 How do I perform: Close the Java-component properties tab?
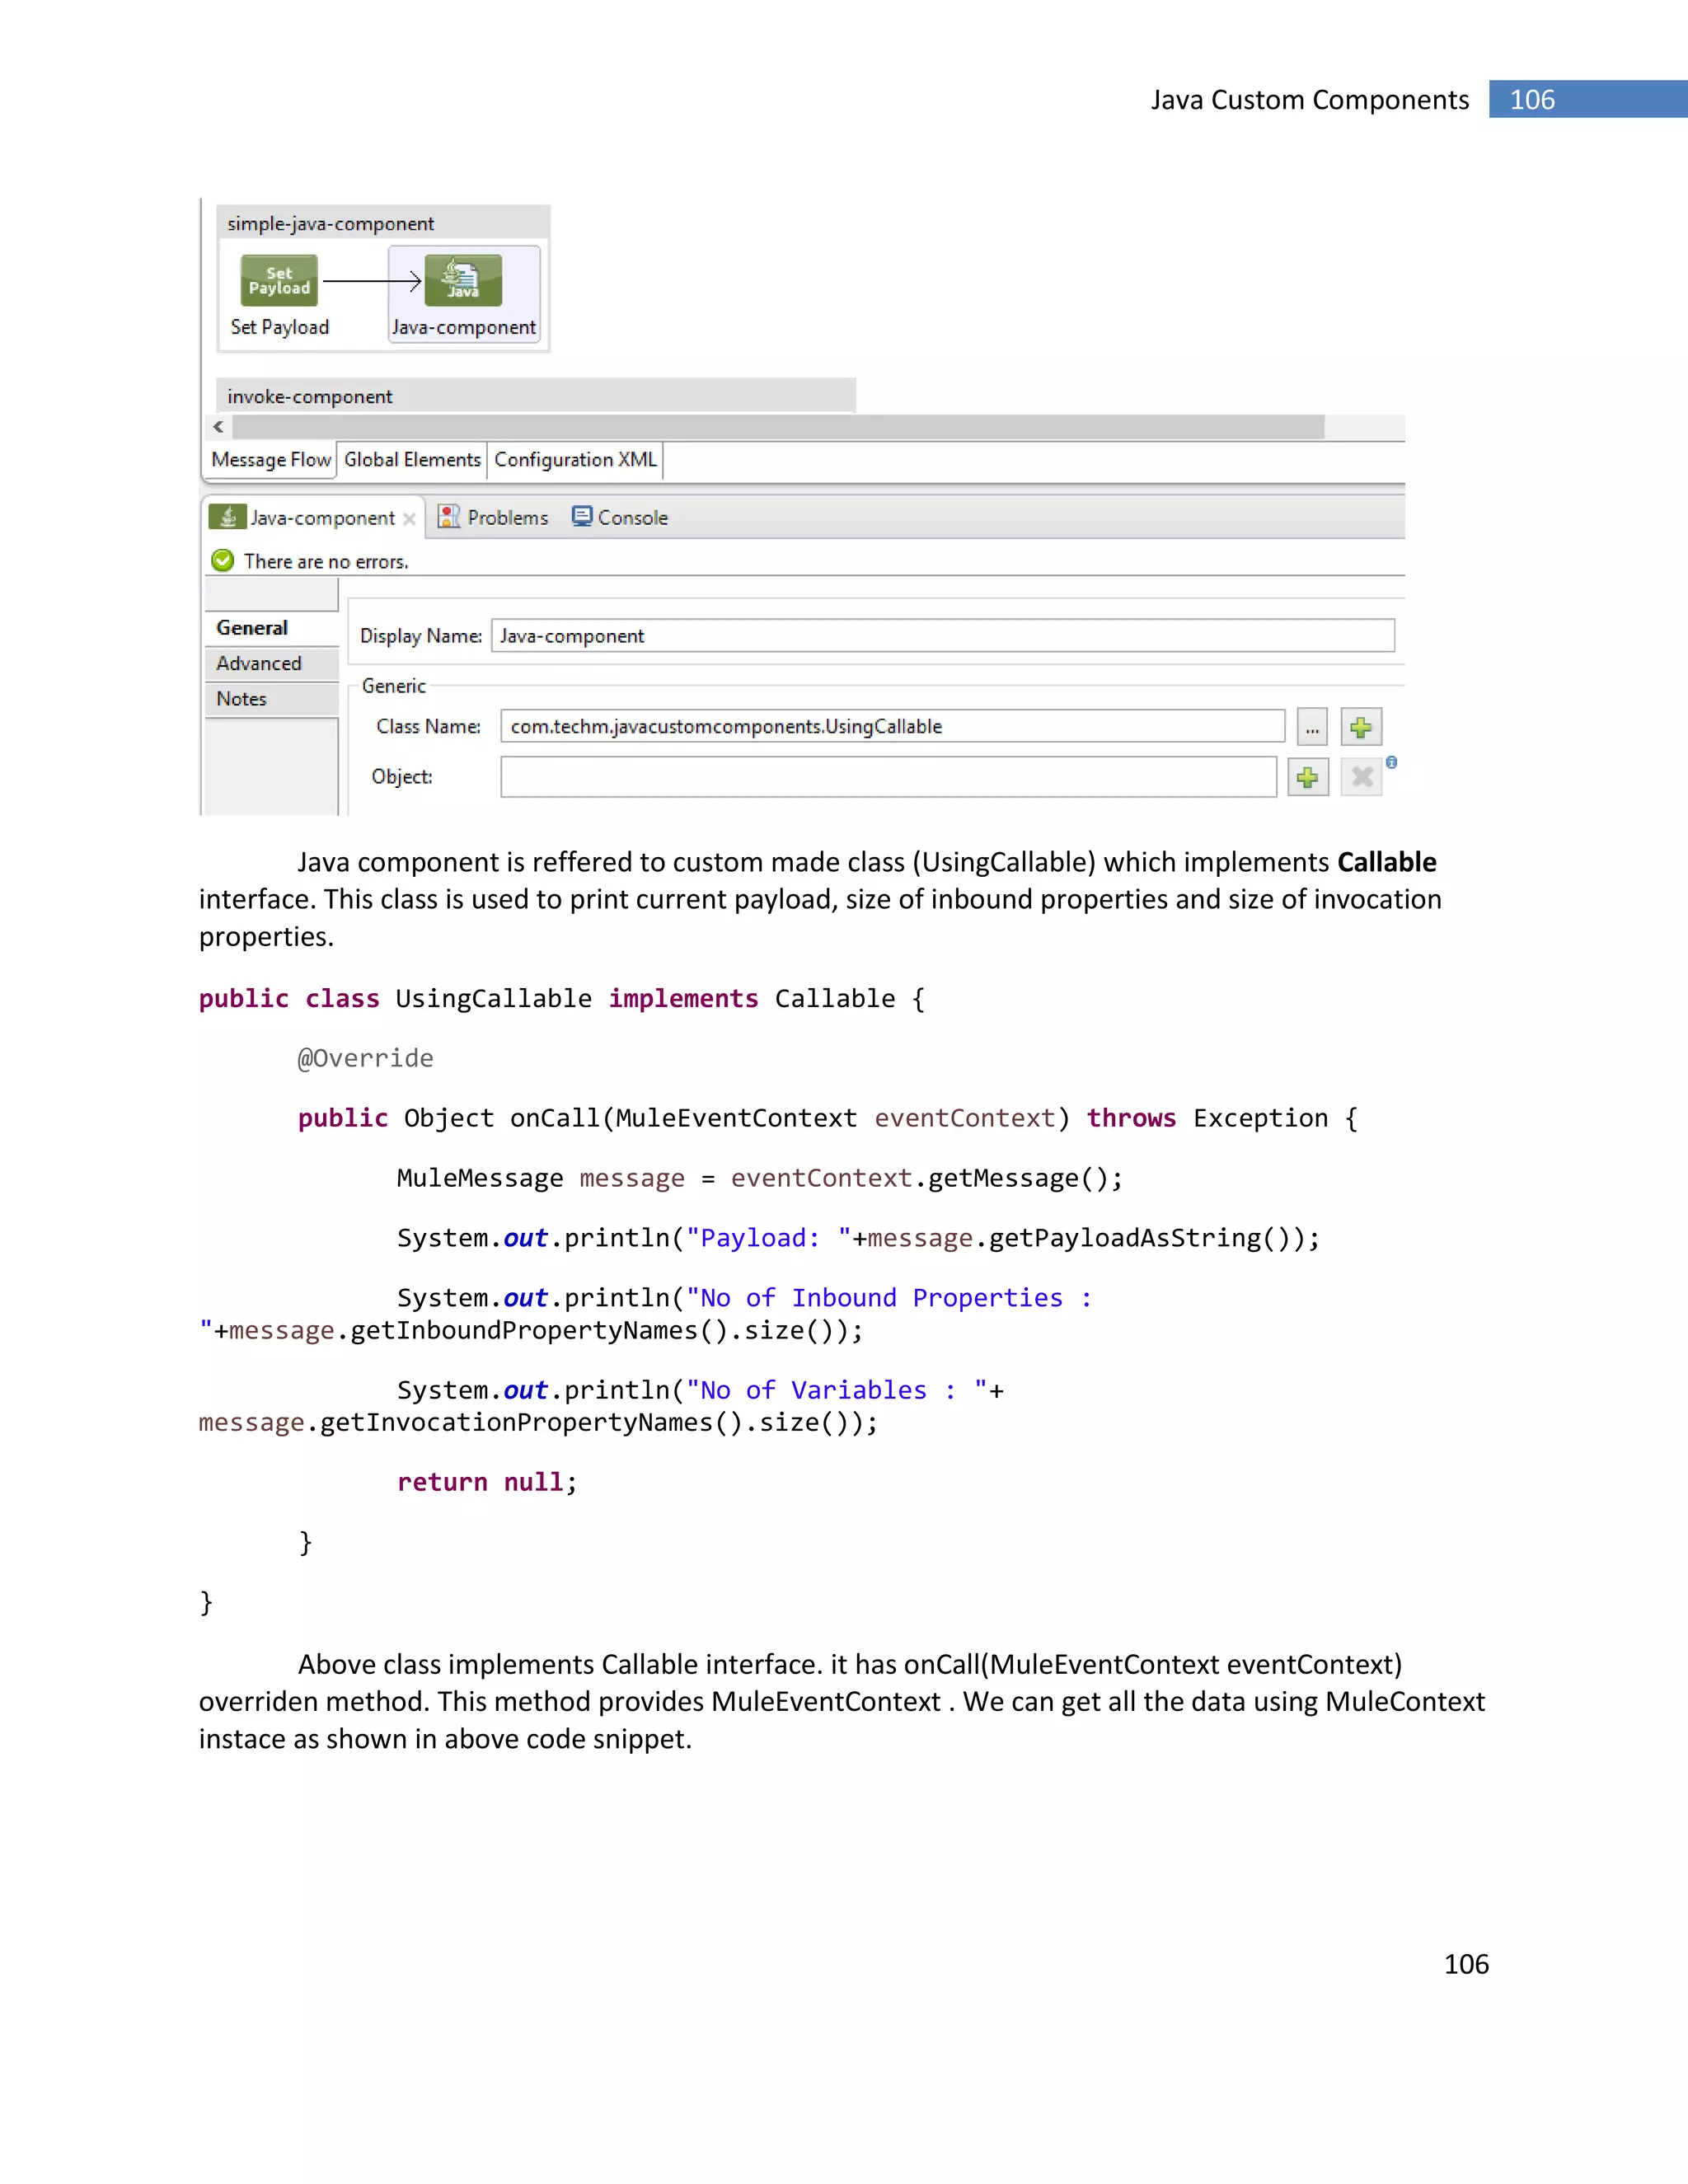pyautogui.click(x=409, y=518)
